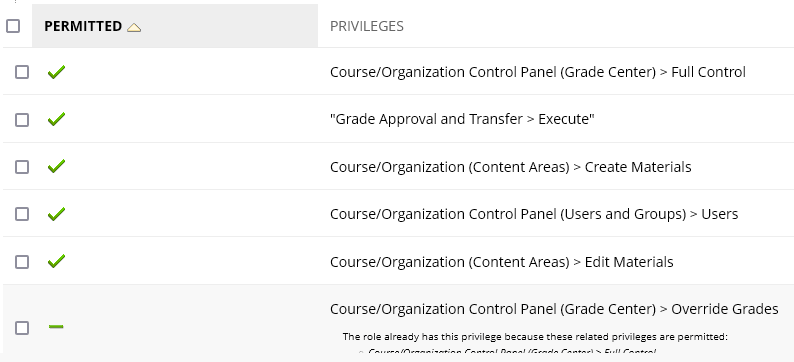Image resolution: width=794 pixels, height=362 pixels.
Task: Toggle the select-all checkbox in header
Action: pos(13,26)
